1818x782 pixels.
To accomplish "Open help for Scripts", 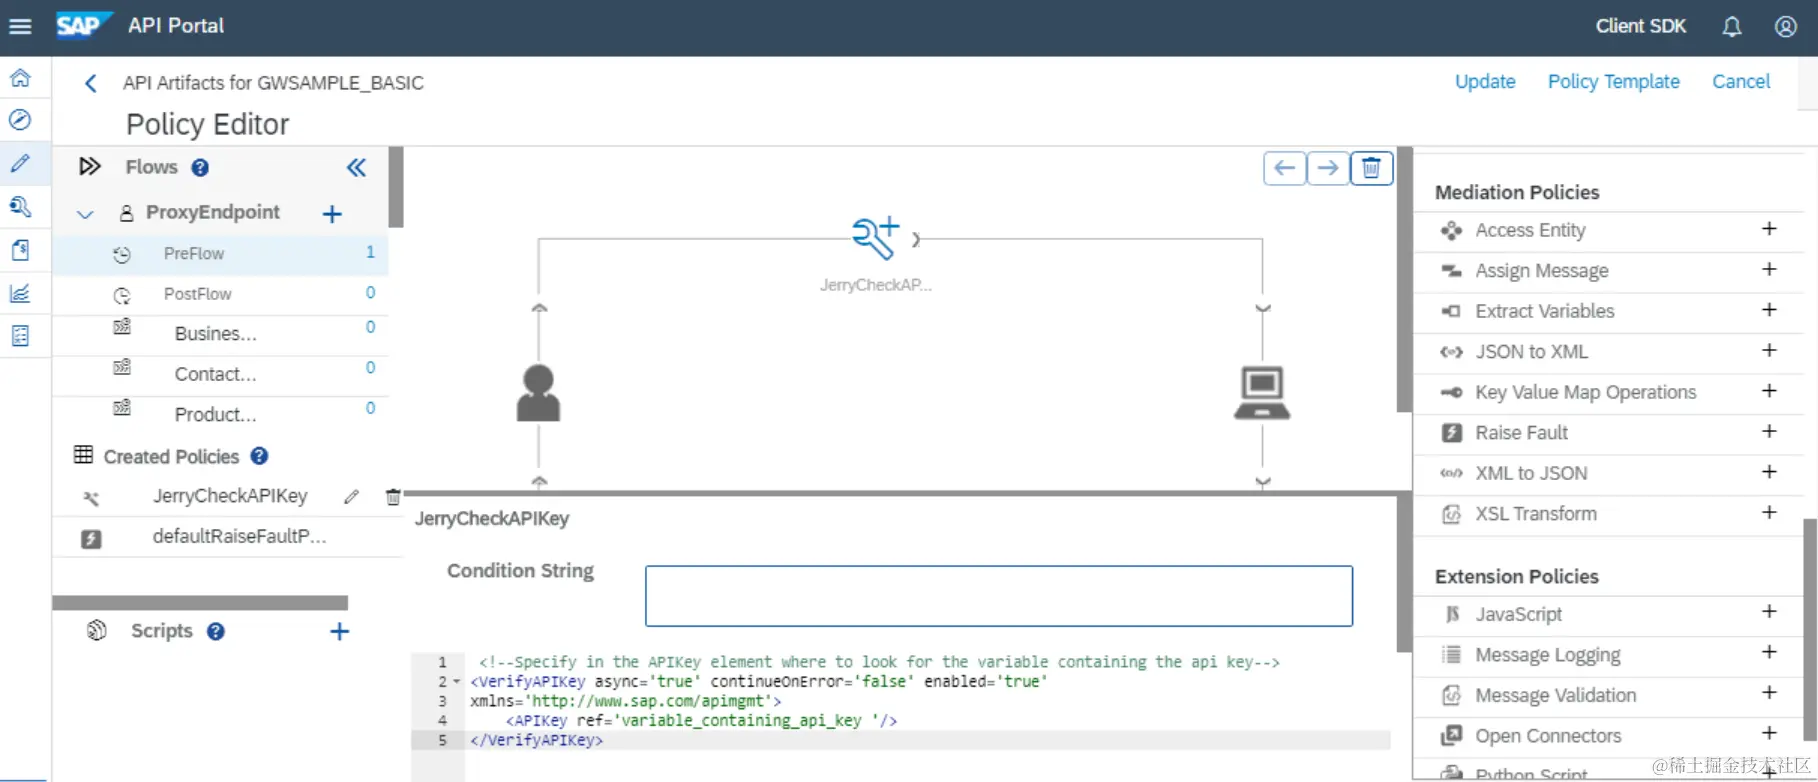I will coord(216,632).
